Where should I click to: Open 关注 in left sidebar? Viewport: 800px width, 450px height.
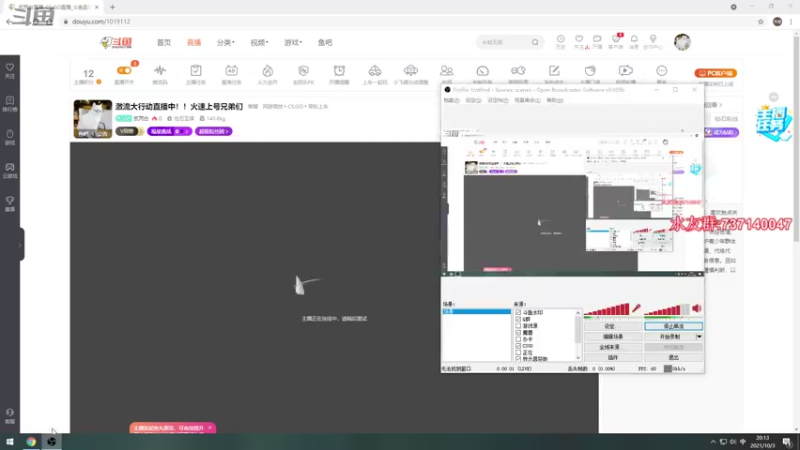click(x=10, y=70)
